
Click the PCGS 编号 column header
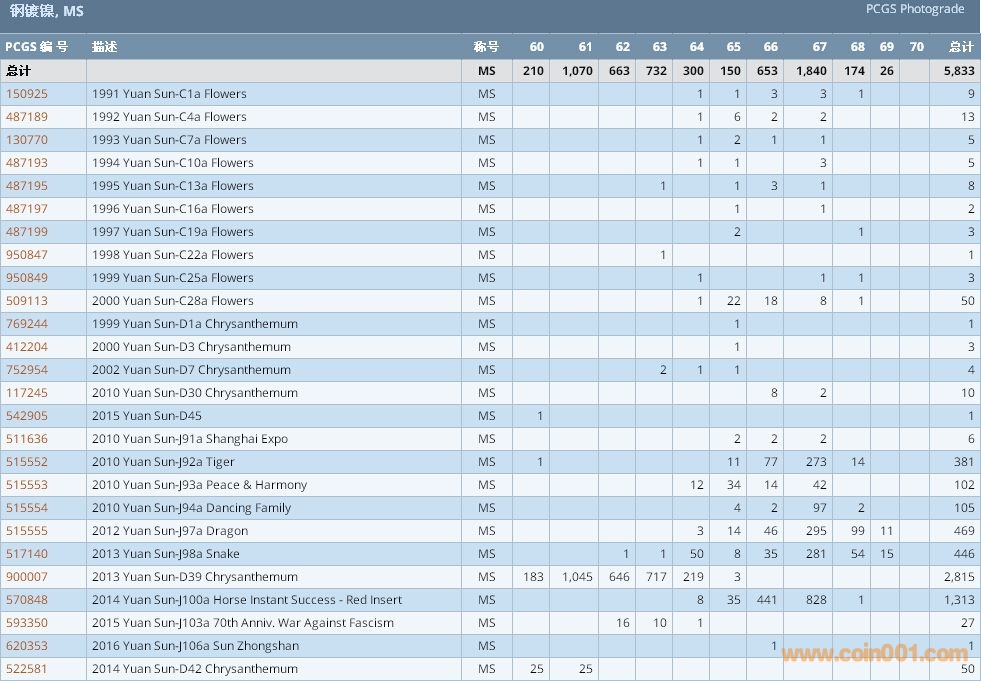pyautogui.click(x=37, y=47)
